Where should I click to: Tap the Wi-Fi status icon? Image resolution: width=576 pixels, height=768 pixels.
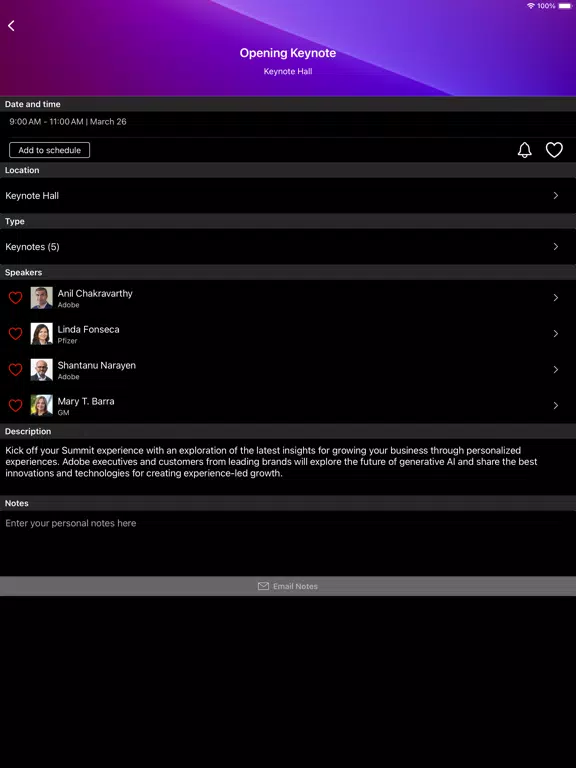530,6
